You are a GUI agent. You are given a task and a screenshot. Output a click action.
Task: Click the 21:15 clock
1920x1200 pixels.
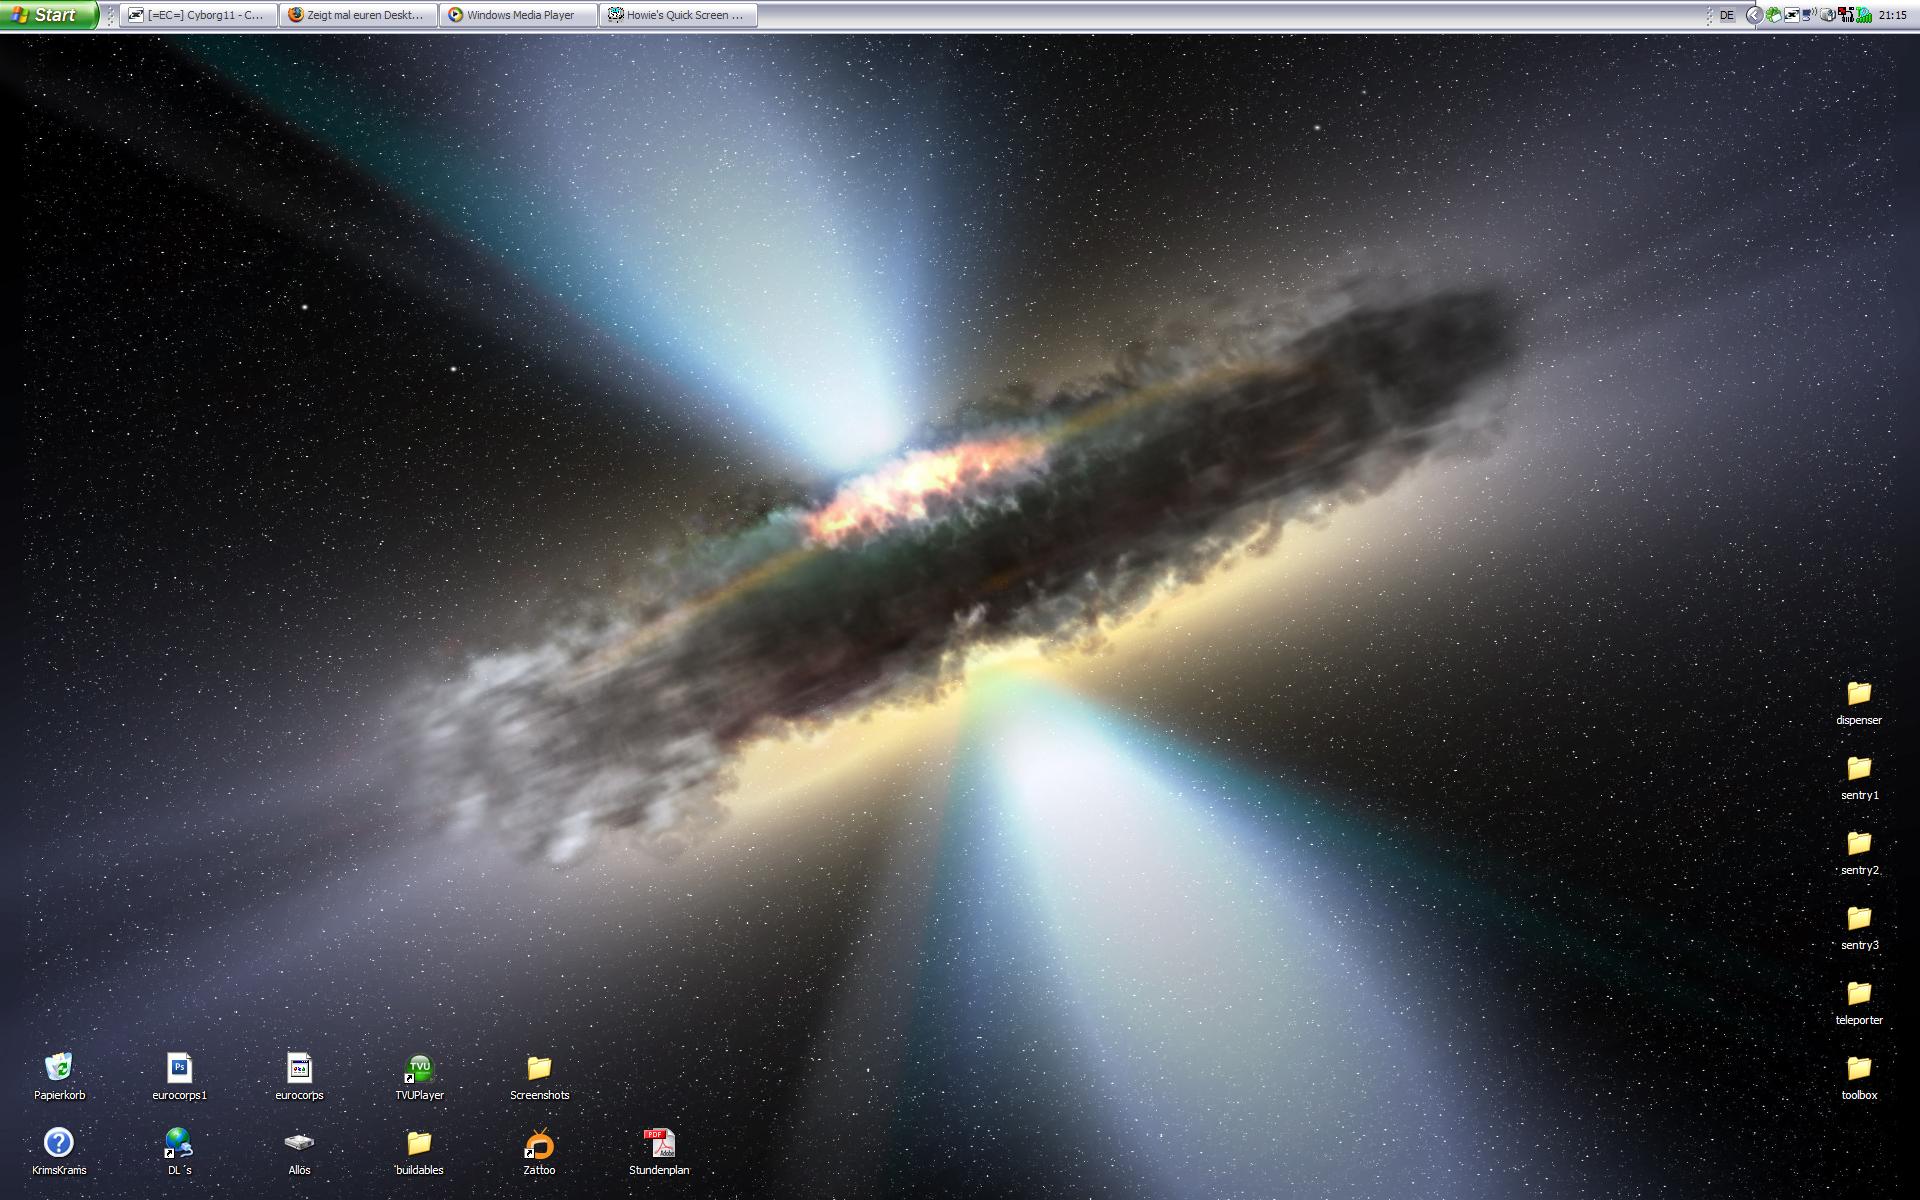[x=1893, y=15]
